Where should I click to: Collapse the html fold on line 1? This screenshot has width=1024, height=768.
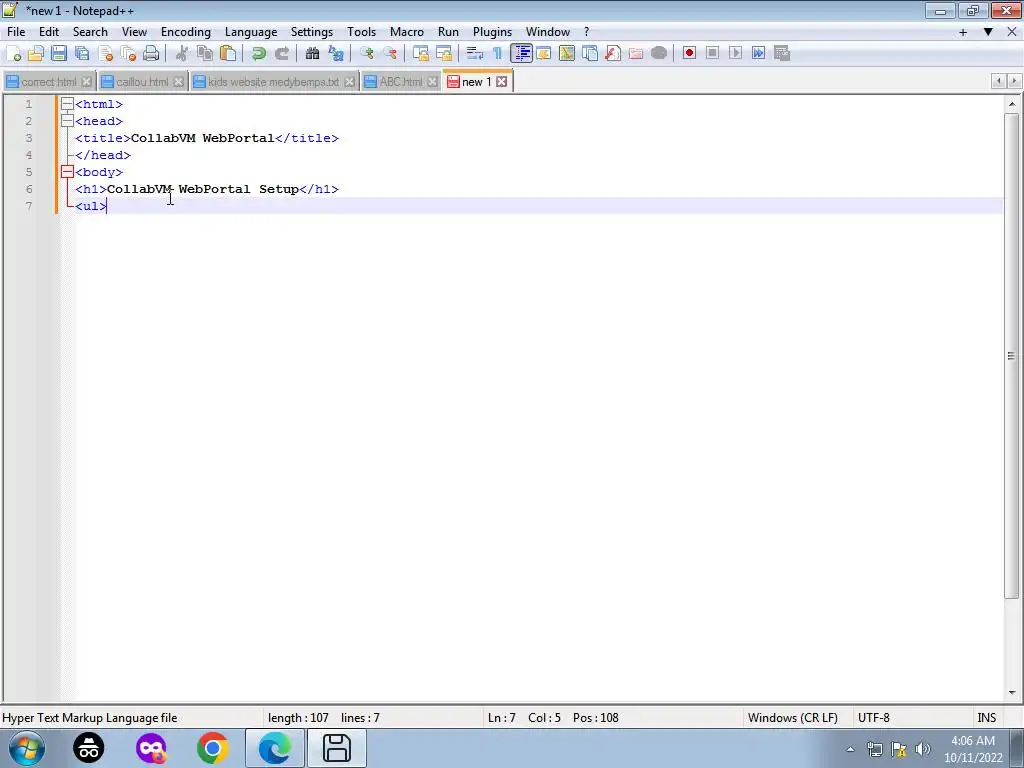[x=67, y=104]
